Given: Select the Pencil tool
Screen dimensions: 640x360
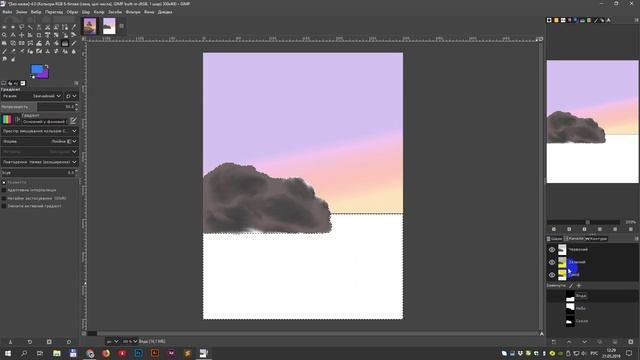Looking at the screenshot, I should tap(73, 43).
